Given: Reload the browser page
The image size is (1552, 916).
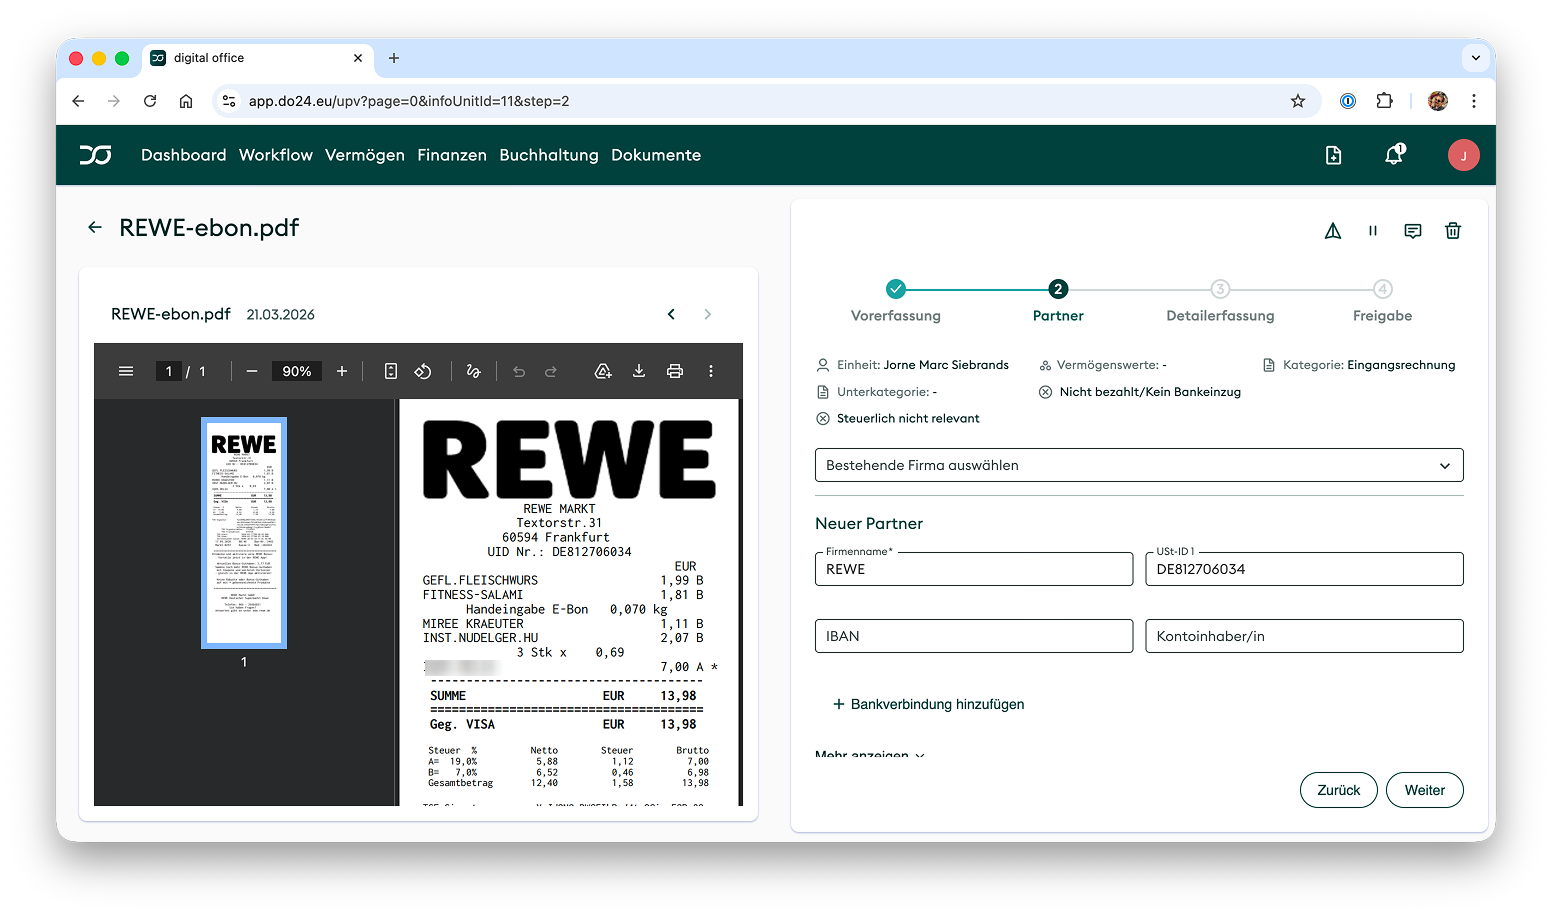Looking at the screenshot, I should coord(150,101).
